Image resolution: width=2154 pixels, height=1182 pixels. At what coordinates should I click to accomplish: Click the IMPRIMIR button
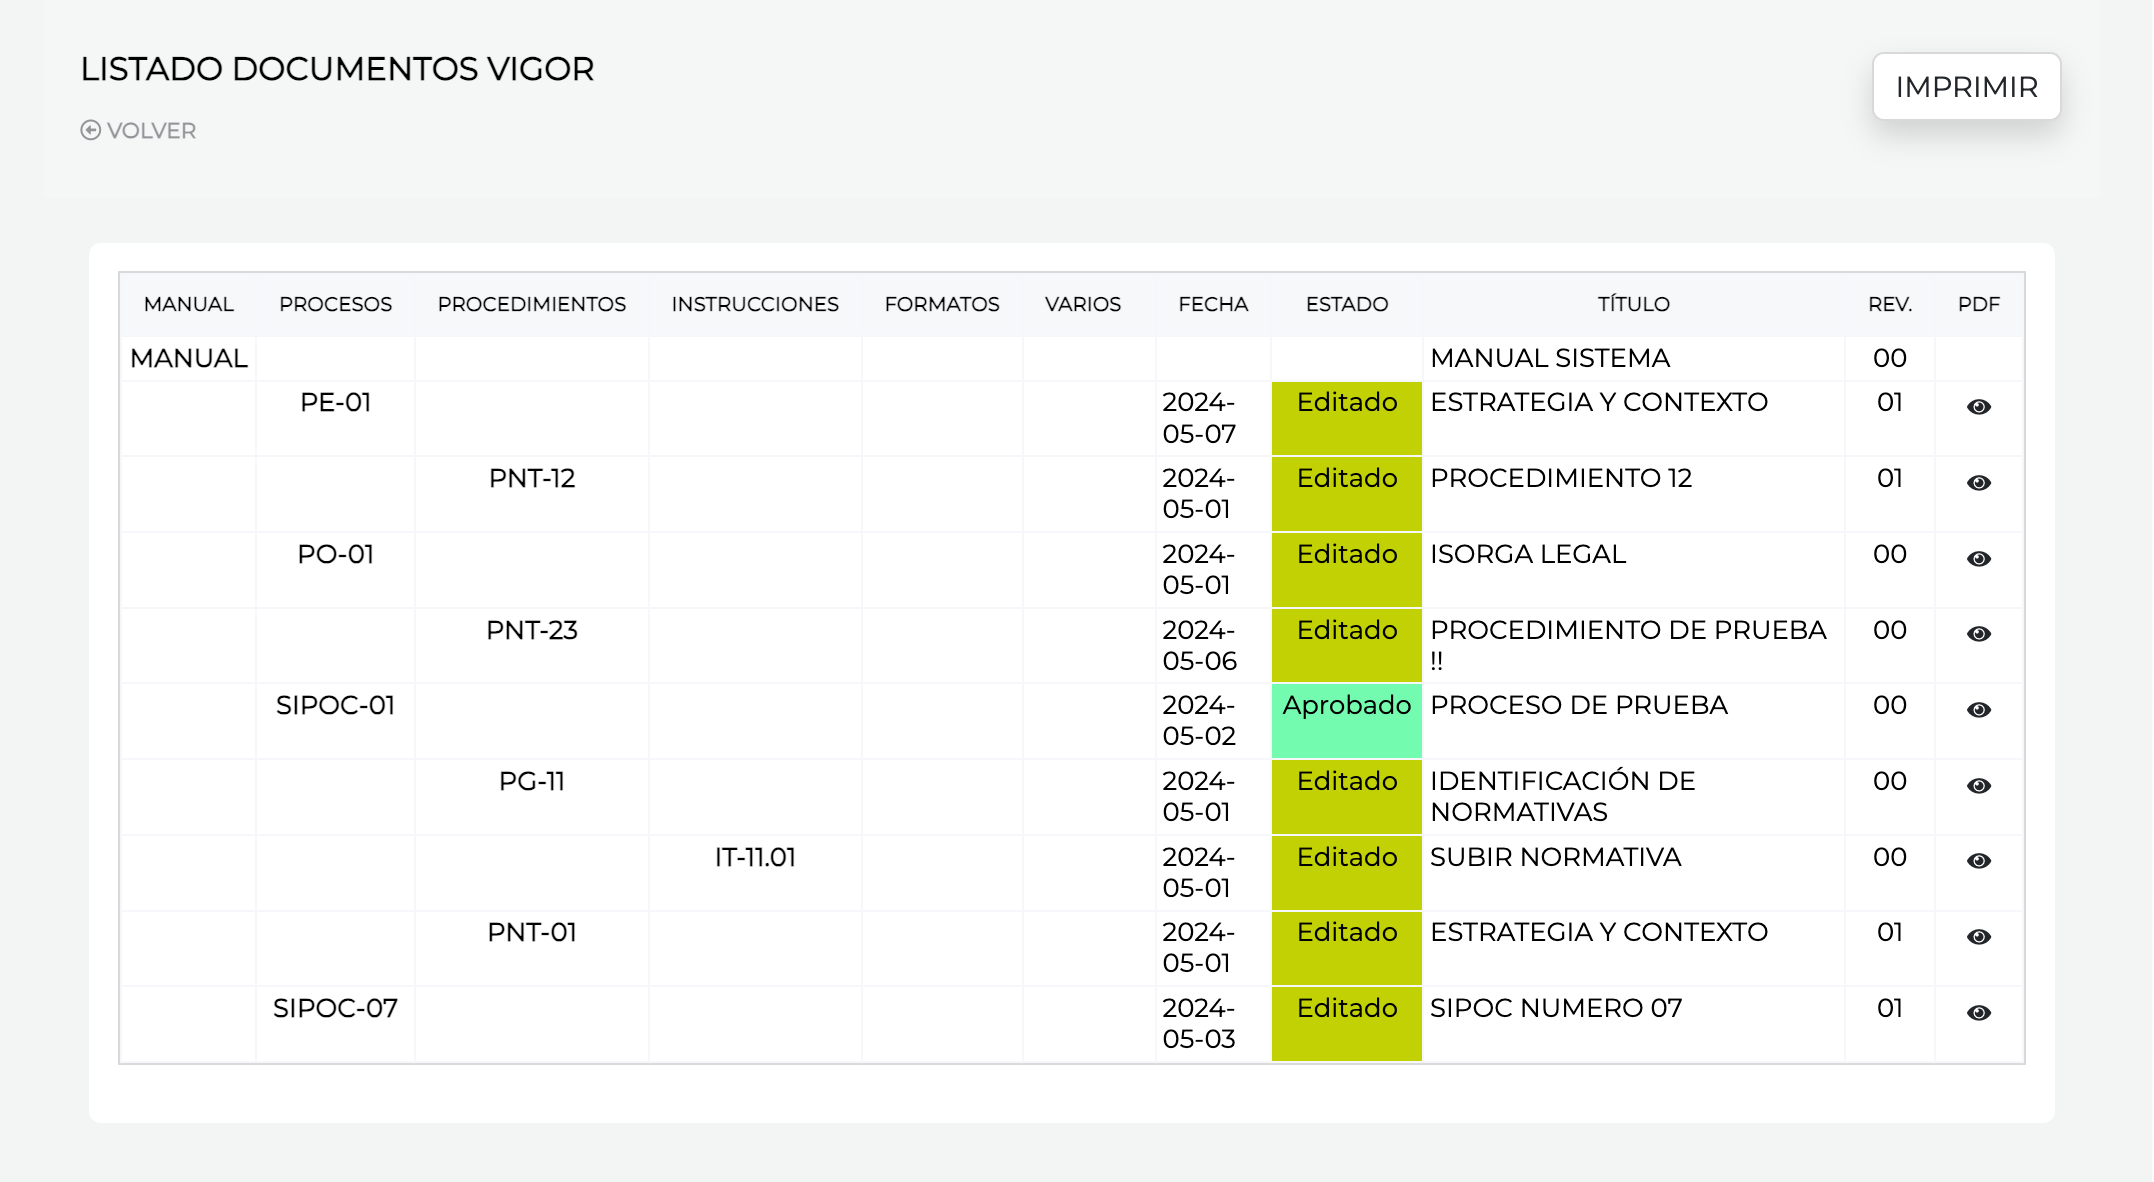[1966, 87]
